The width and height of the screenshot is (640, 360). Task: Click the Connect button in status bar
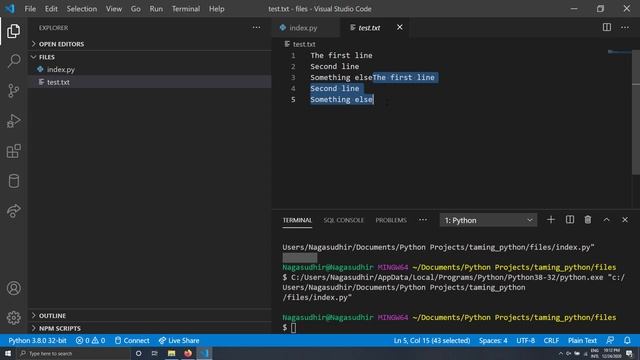[x=132, y=340]
